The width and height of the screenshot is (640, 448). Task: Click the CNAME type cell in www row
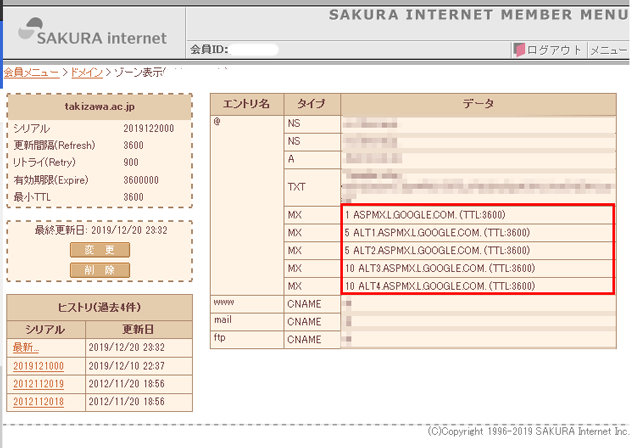tap(312, 304)
